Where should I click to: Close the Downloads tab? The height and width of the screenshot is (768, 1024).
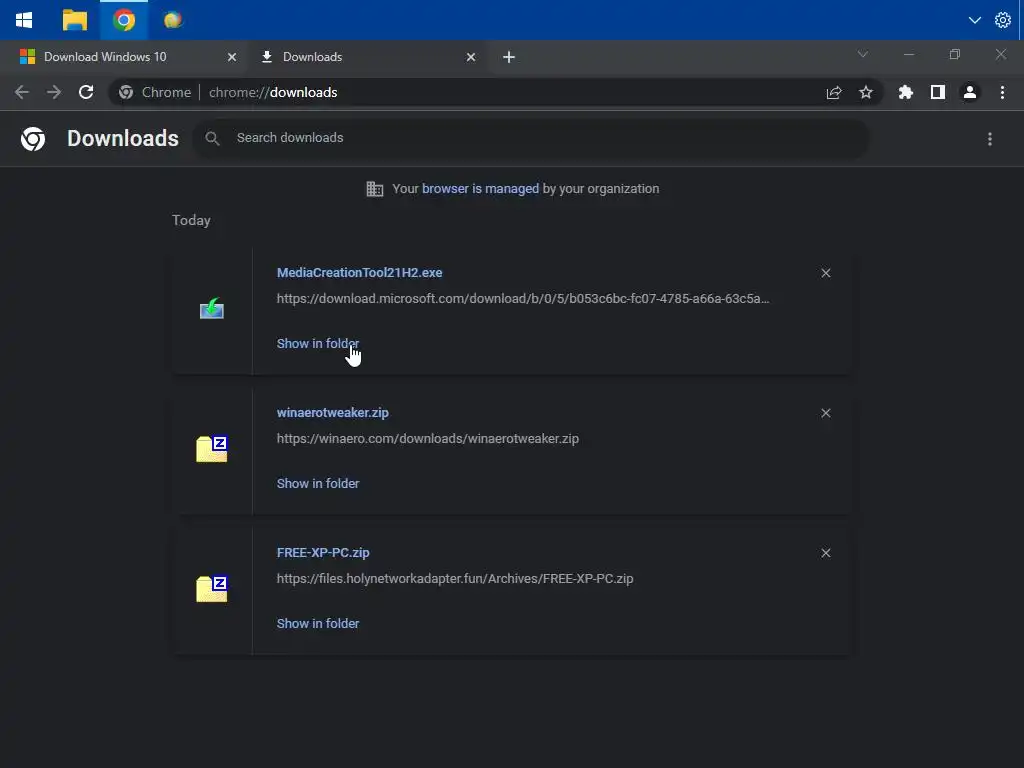coord(471,57)
